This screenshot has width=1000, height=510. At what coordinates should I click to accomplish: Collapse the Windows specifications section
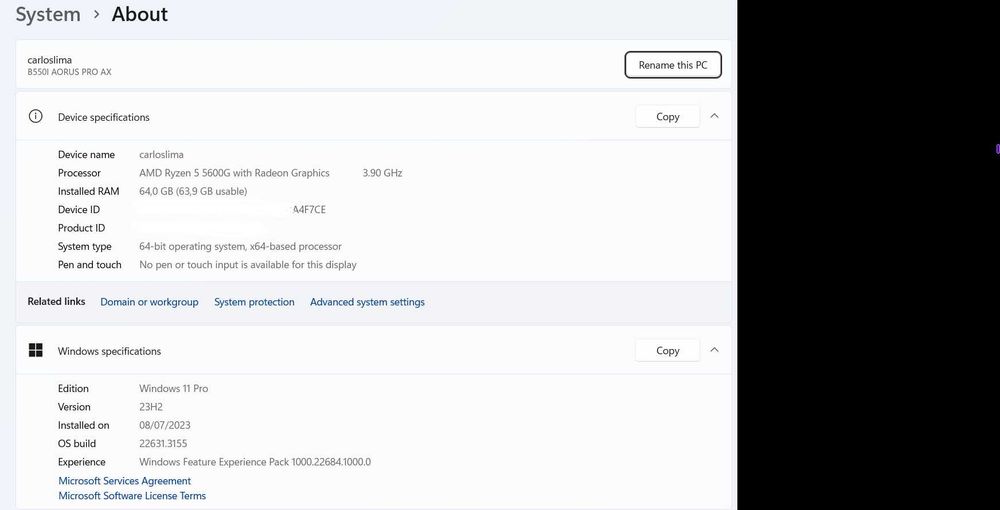[714, 350]
